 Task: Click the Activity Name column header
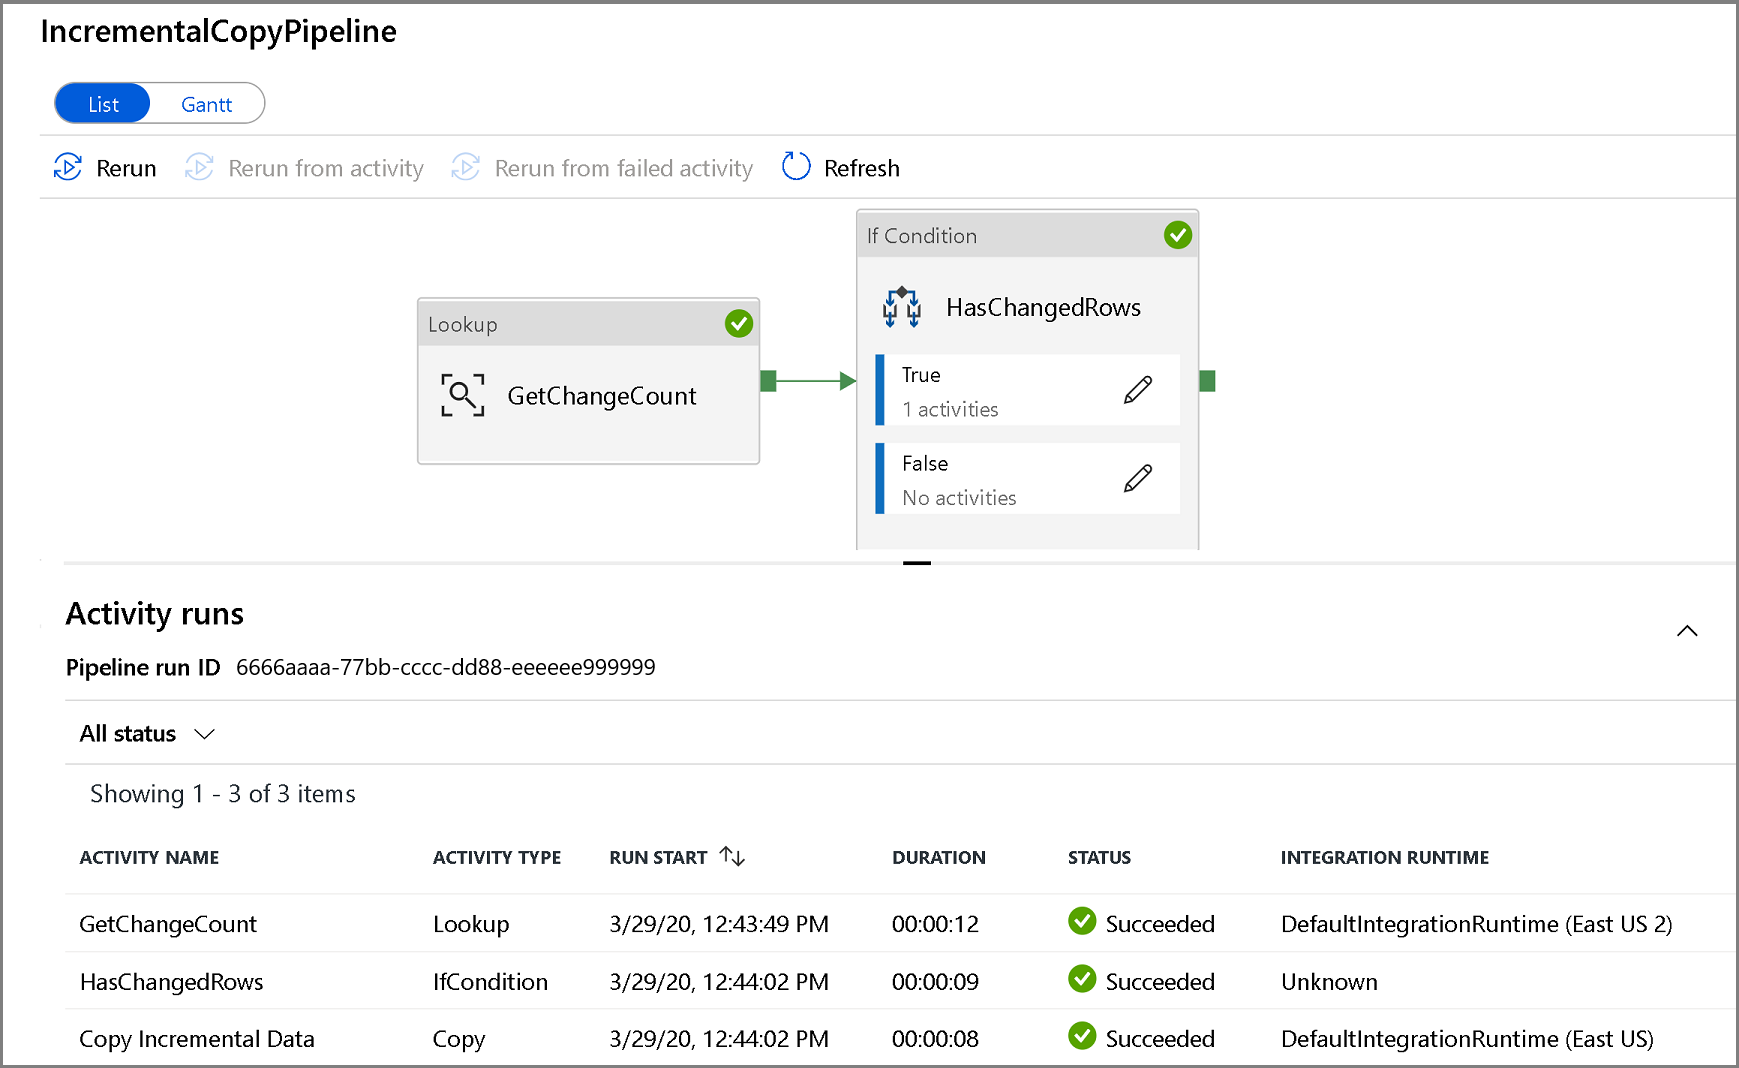149,857
